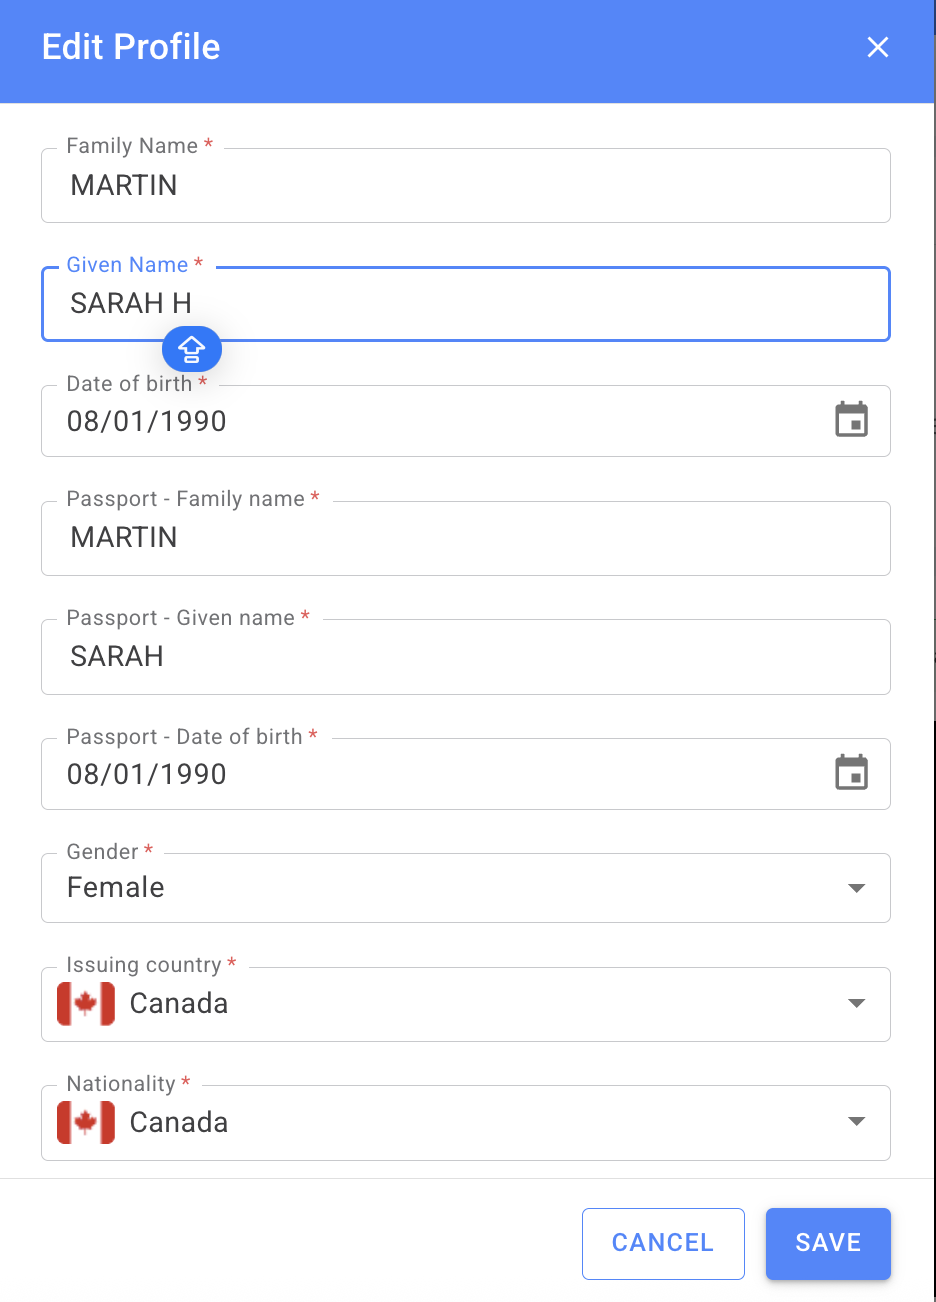The height and width of the screenshot is (1302, 936).
Task: Click the caps lock indicator icon
Action: tap(191, 349)
